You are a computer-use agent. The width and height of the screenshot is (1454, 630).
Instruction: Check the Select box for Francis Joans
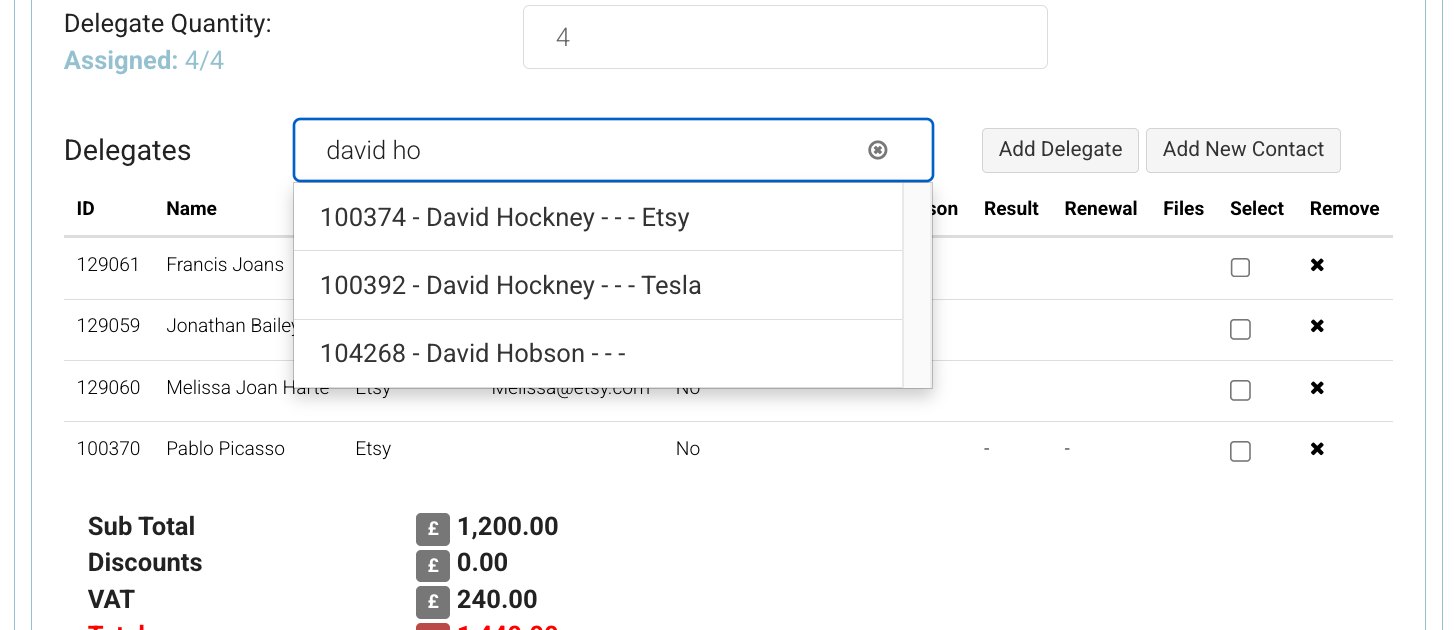[1240, 267]
